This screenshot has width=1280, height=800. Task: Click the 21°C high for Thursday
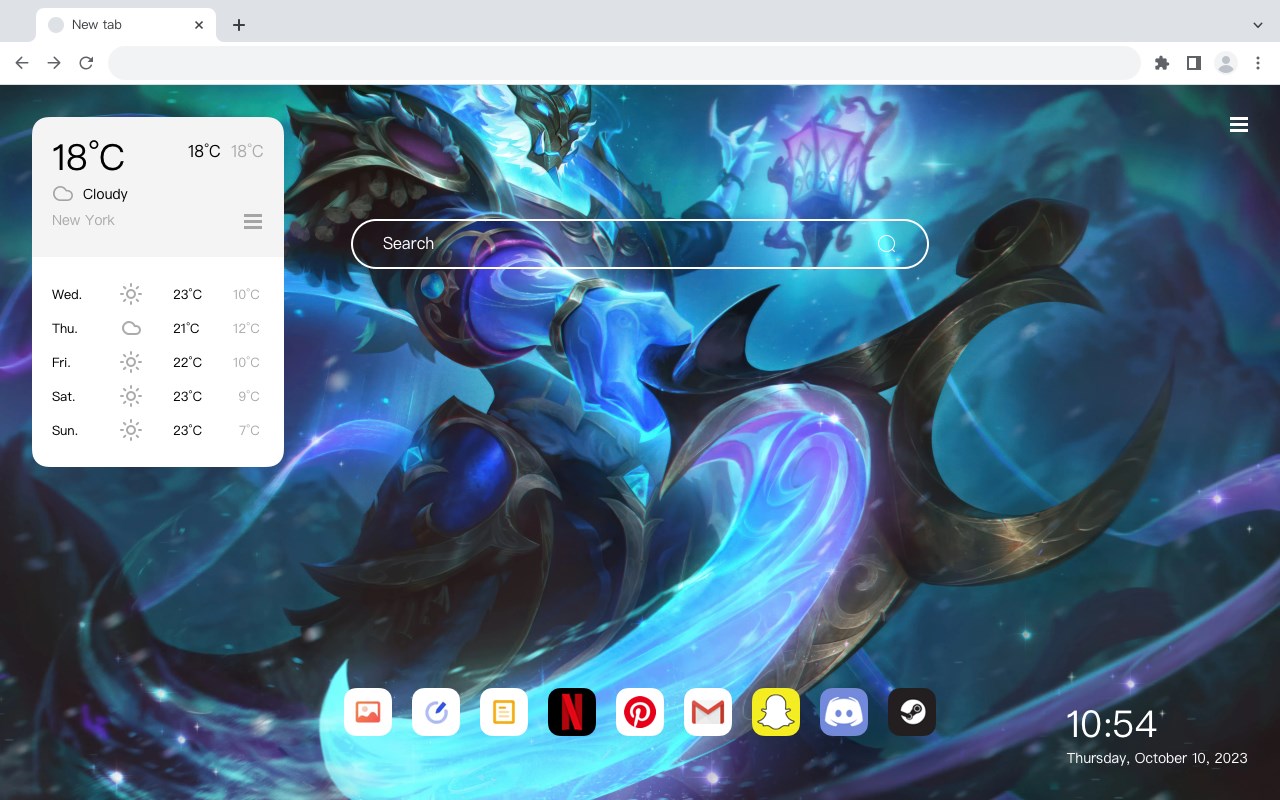pos(186,328)
